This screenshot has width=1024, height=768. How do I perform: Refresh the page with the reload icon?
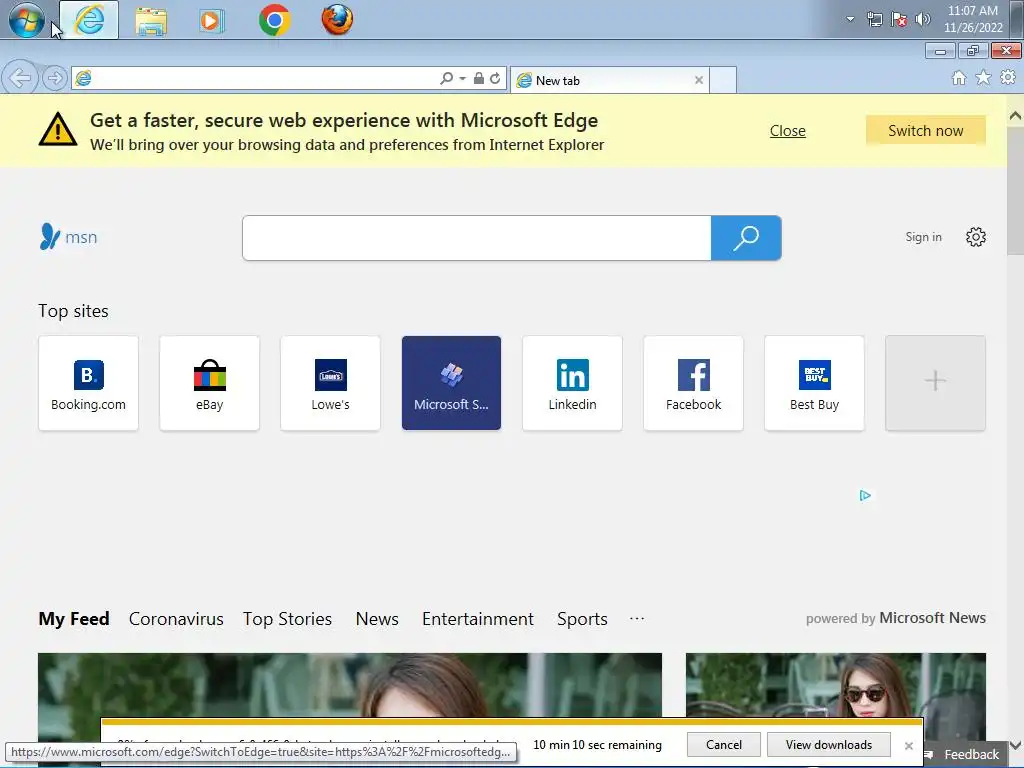[x=496, y=78]
